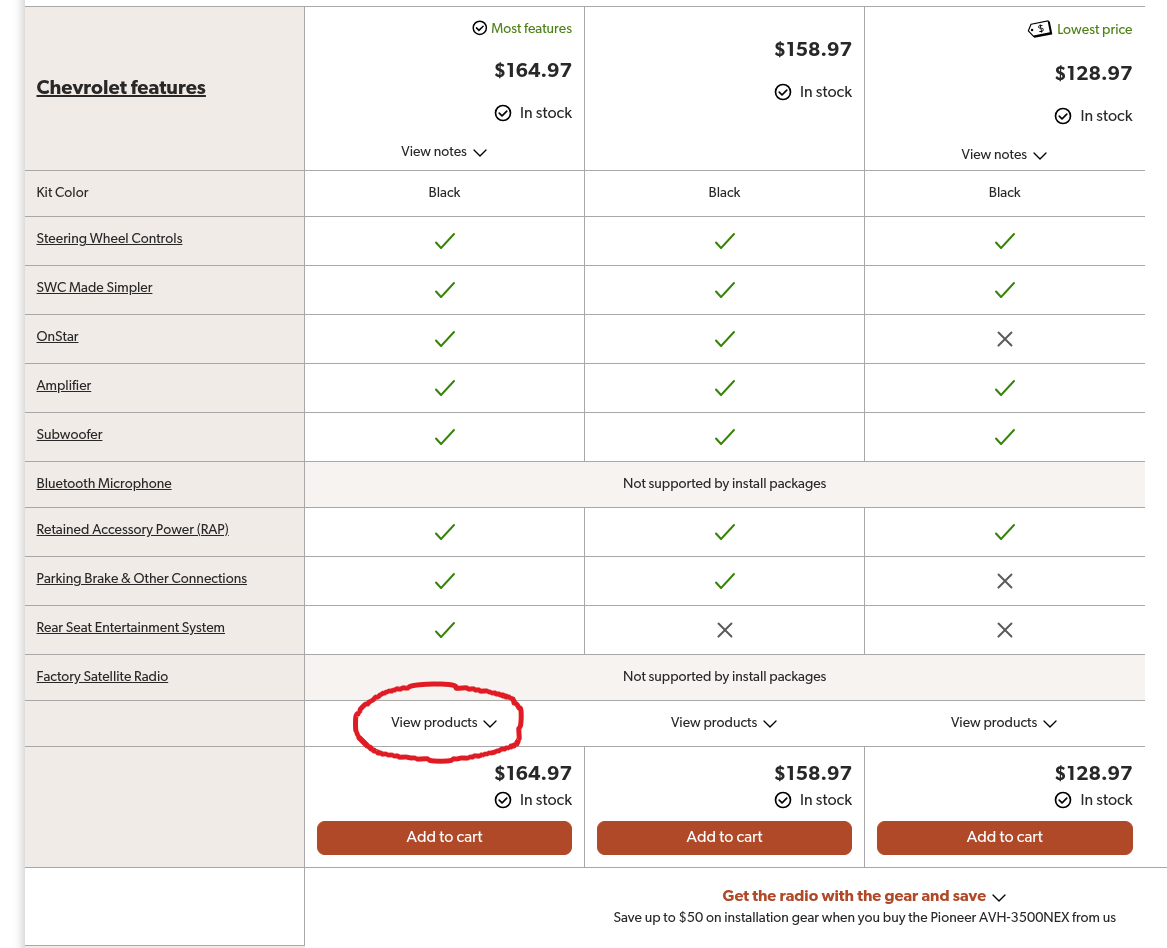Click Rear Seat Entertainment checkmark in $164.97 column

(444, 630)
